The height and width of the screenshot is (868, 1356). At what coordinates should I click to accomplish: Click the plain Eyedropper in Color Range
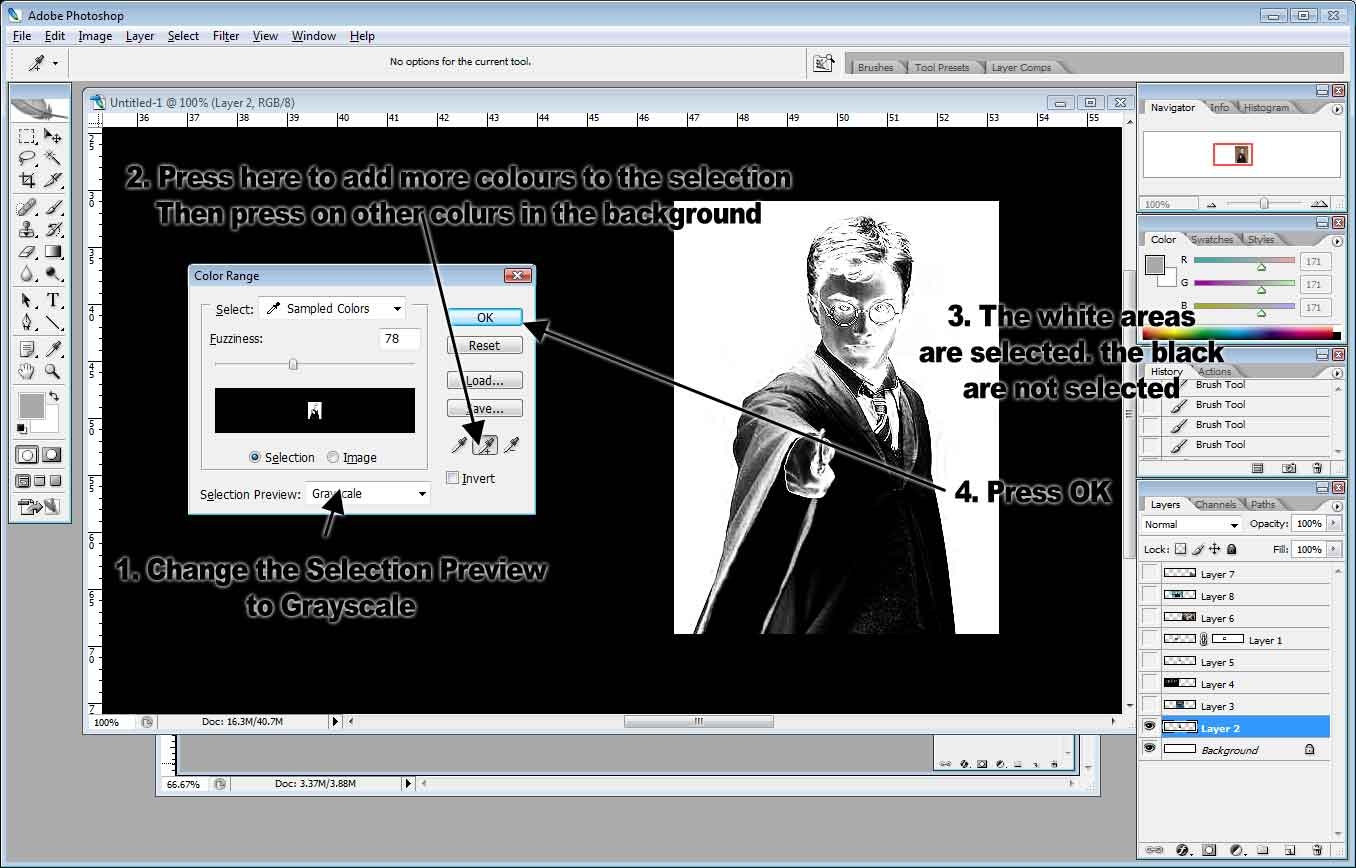(x=459, y=445)
